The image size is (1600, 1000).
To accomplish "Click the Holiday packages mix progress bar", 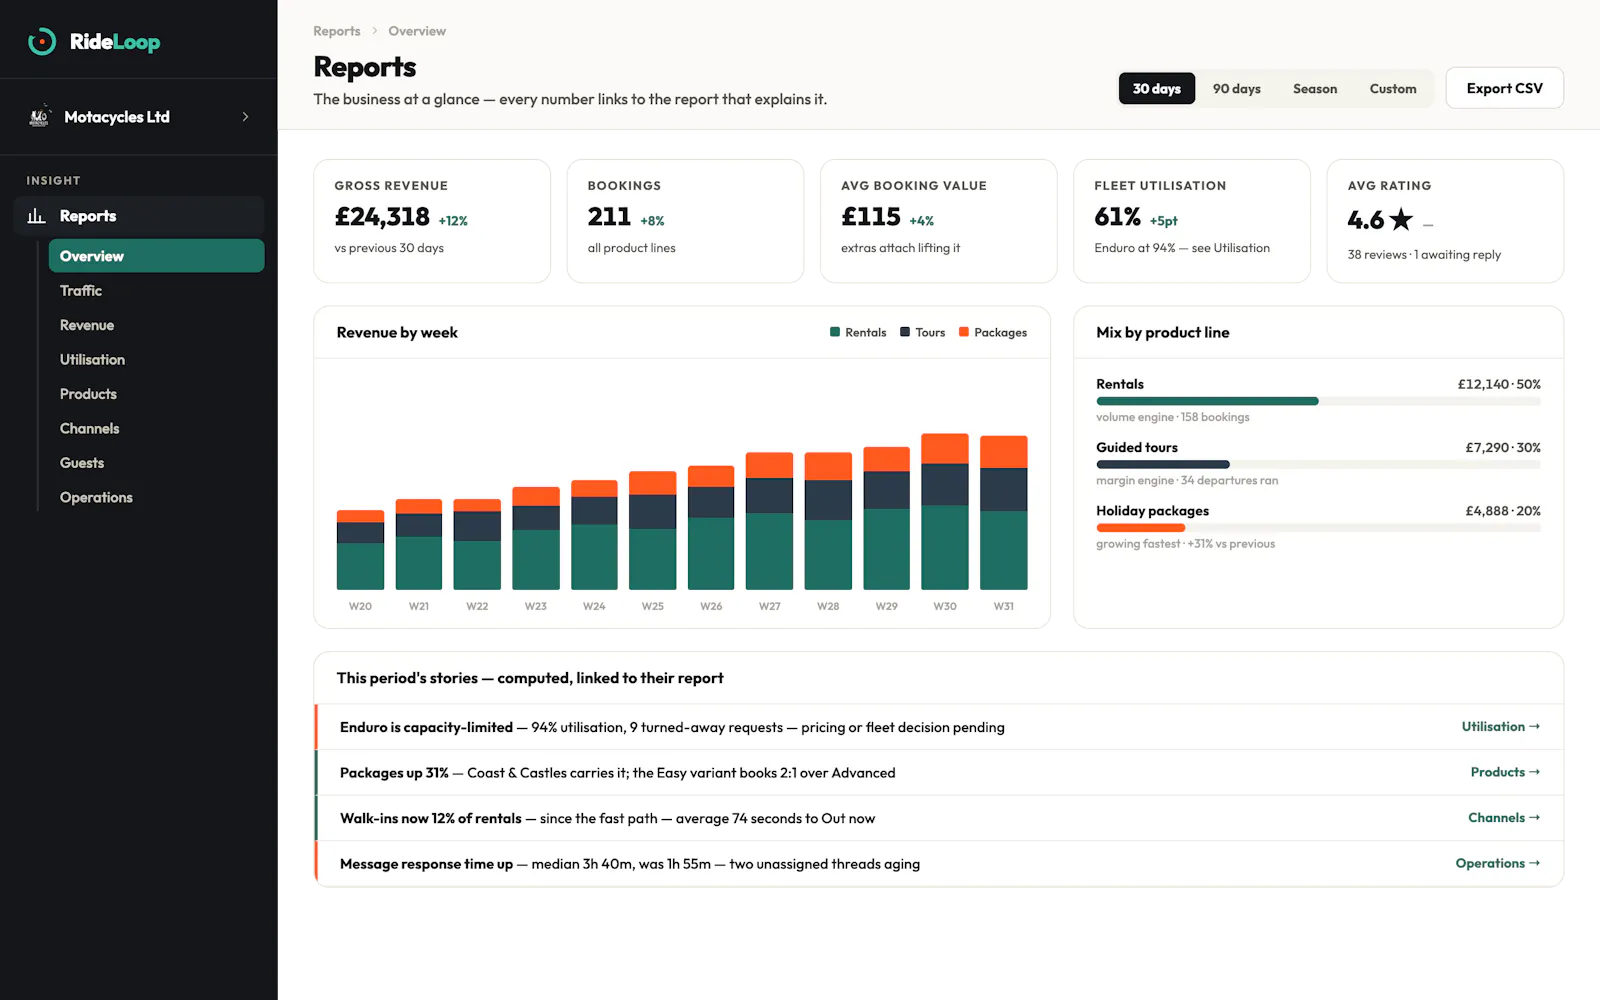I will pyautogui.click(x=1318, y=527).
